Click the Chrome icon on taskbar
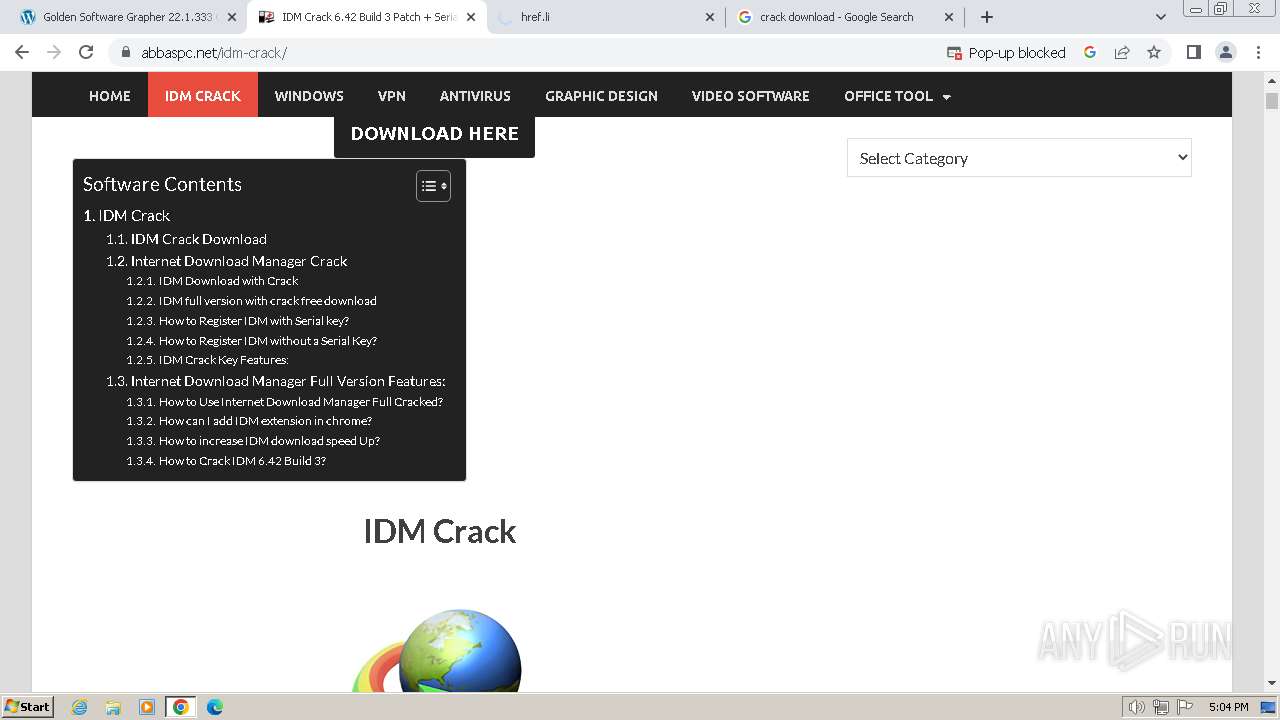The width and height of the screenshot is (1280, 720). click(181, 707)
